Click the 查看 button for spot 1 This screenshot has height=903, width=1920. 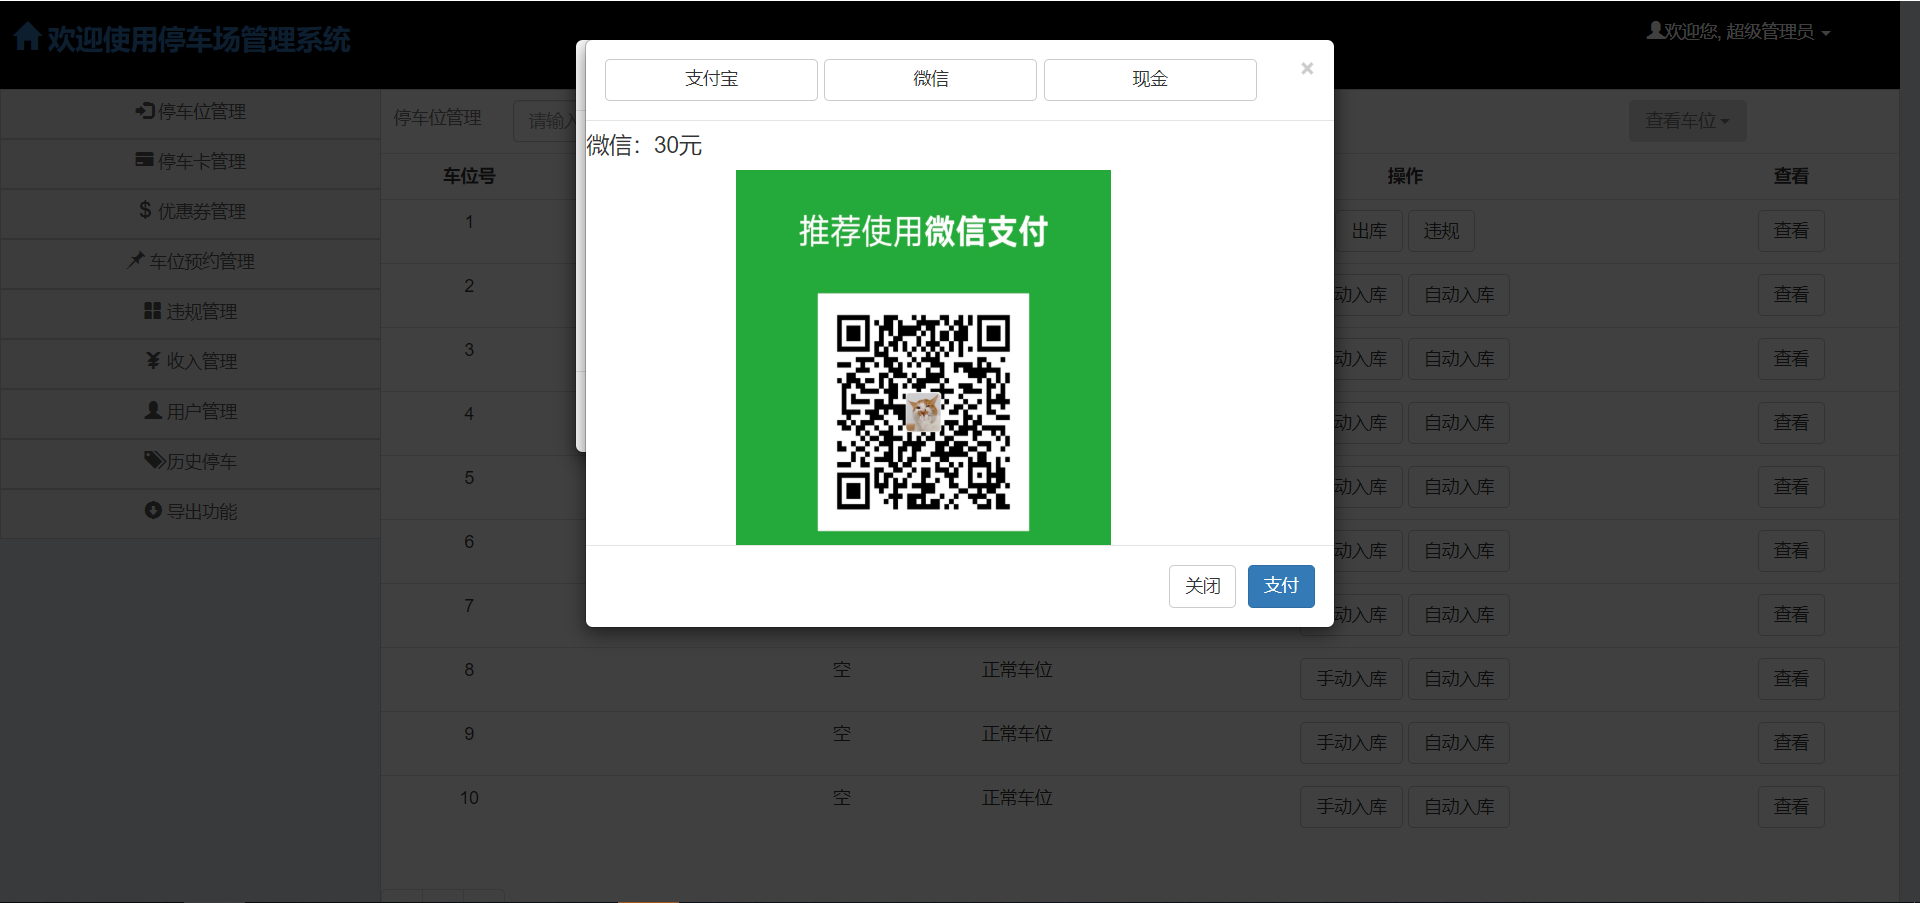point(1791,231)
